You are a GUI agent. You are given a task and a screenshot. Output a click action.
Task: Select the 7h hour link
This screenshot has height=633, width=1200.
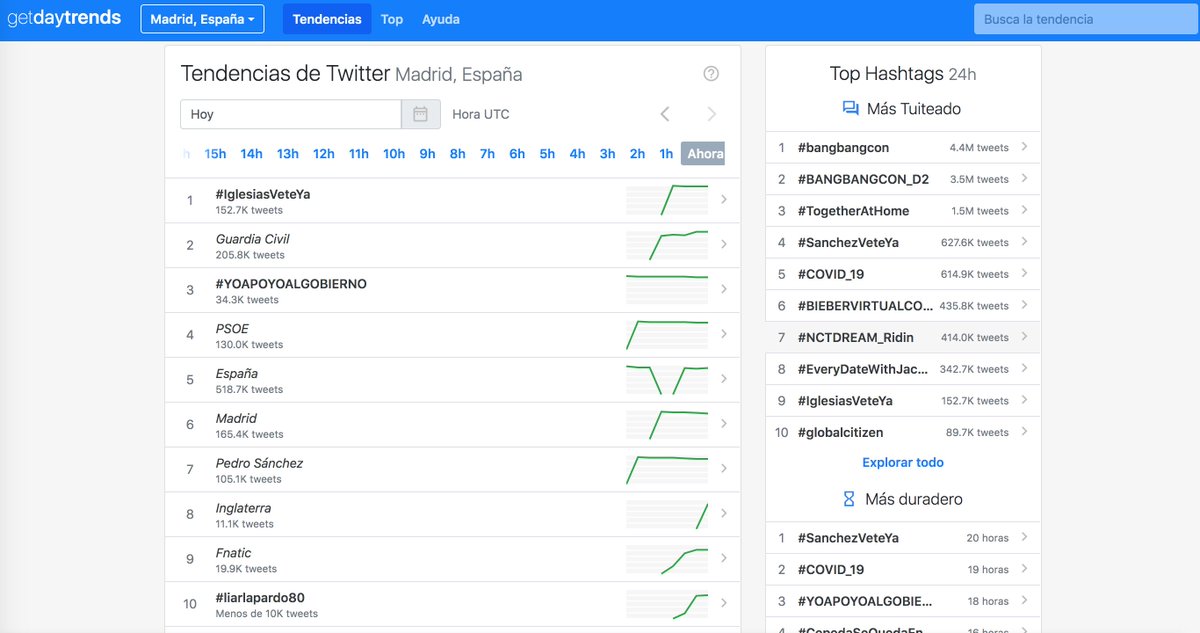click(x=487, y=154)
